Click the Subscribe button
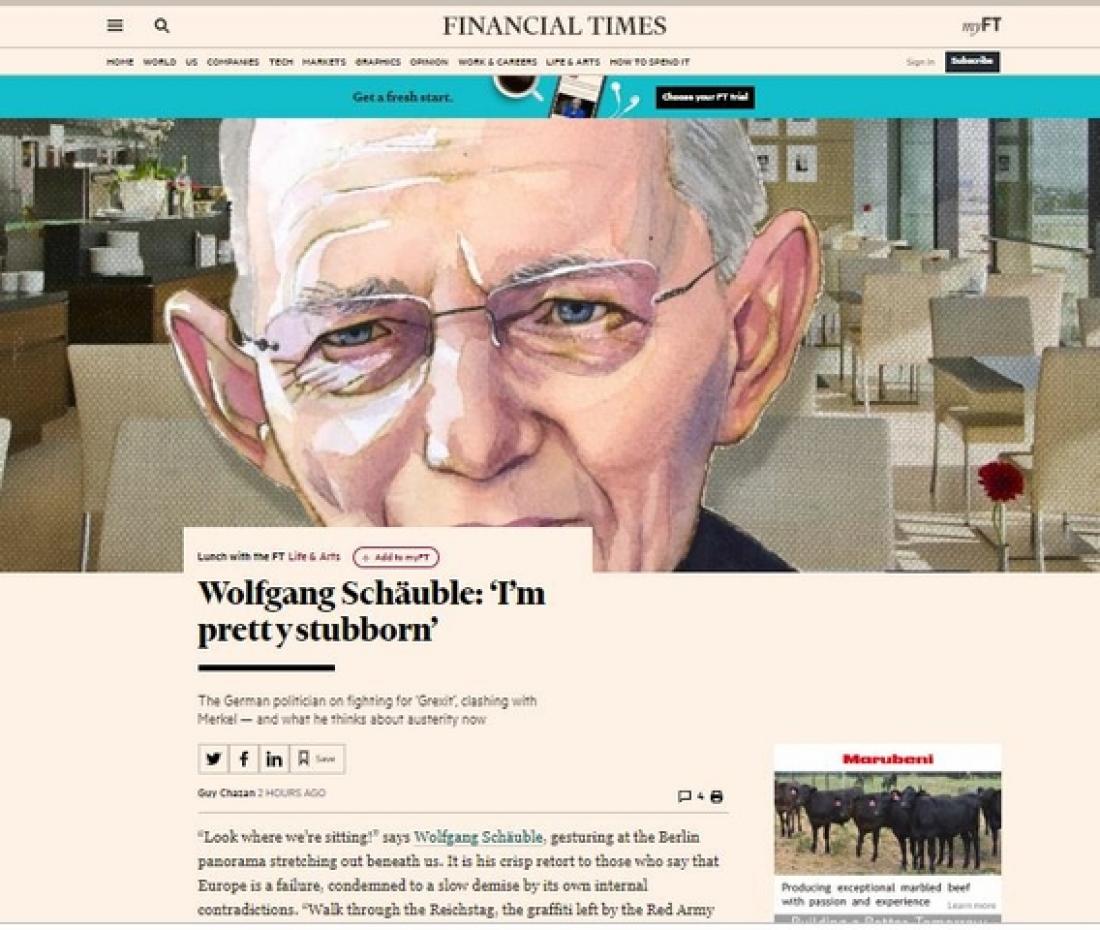The width and height of the screenshot is (1100, 930). [x=972, y=62]
